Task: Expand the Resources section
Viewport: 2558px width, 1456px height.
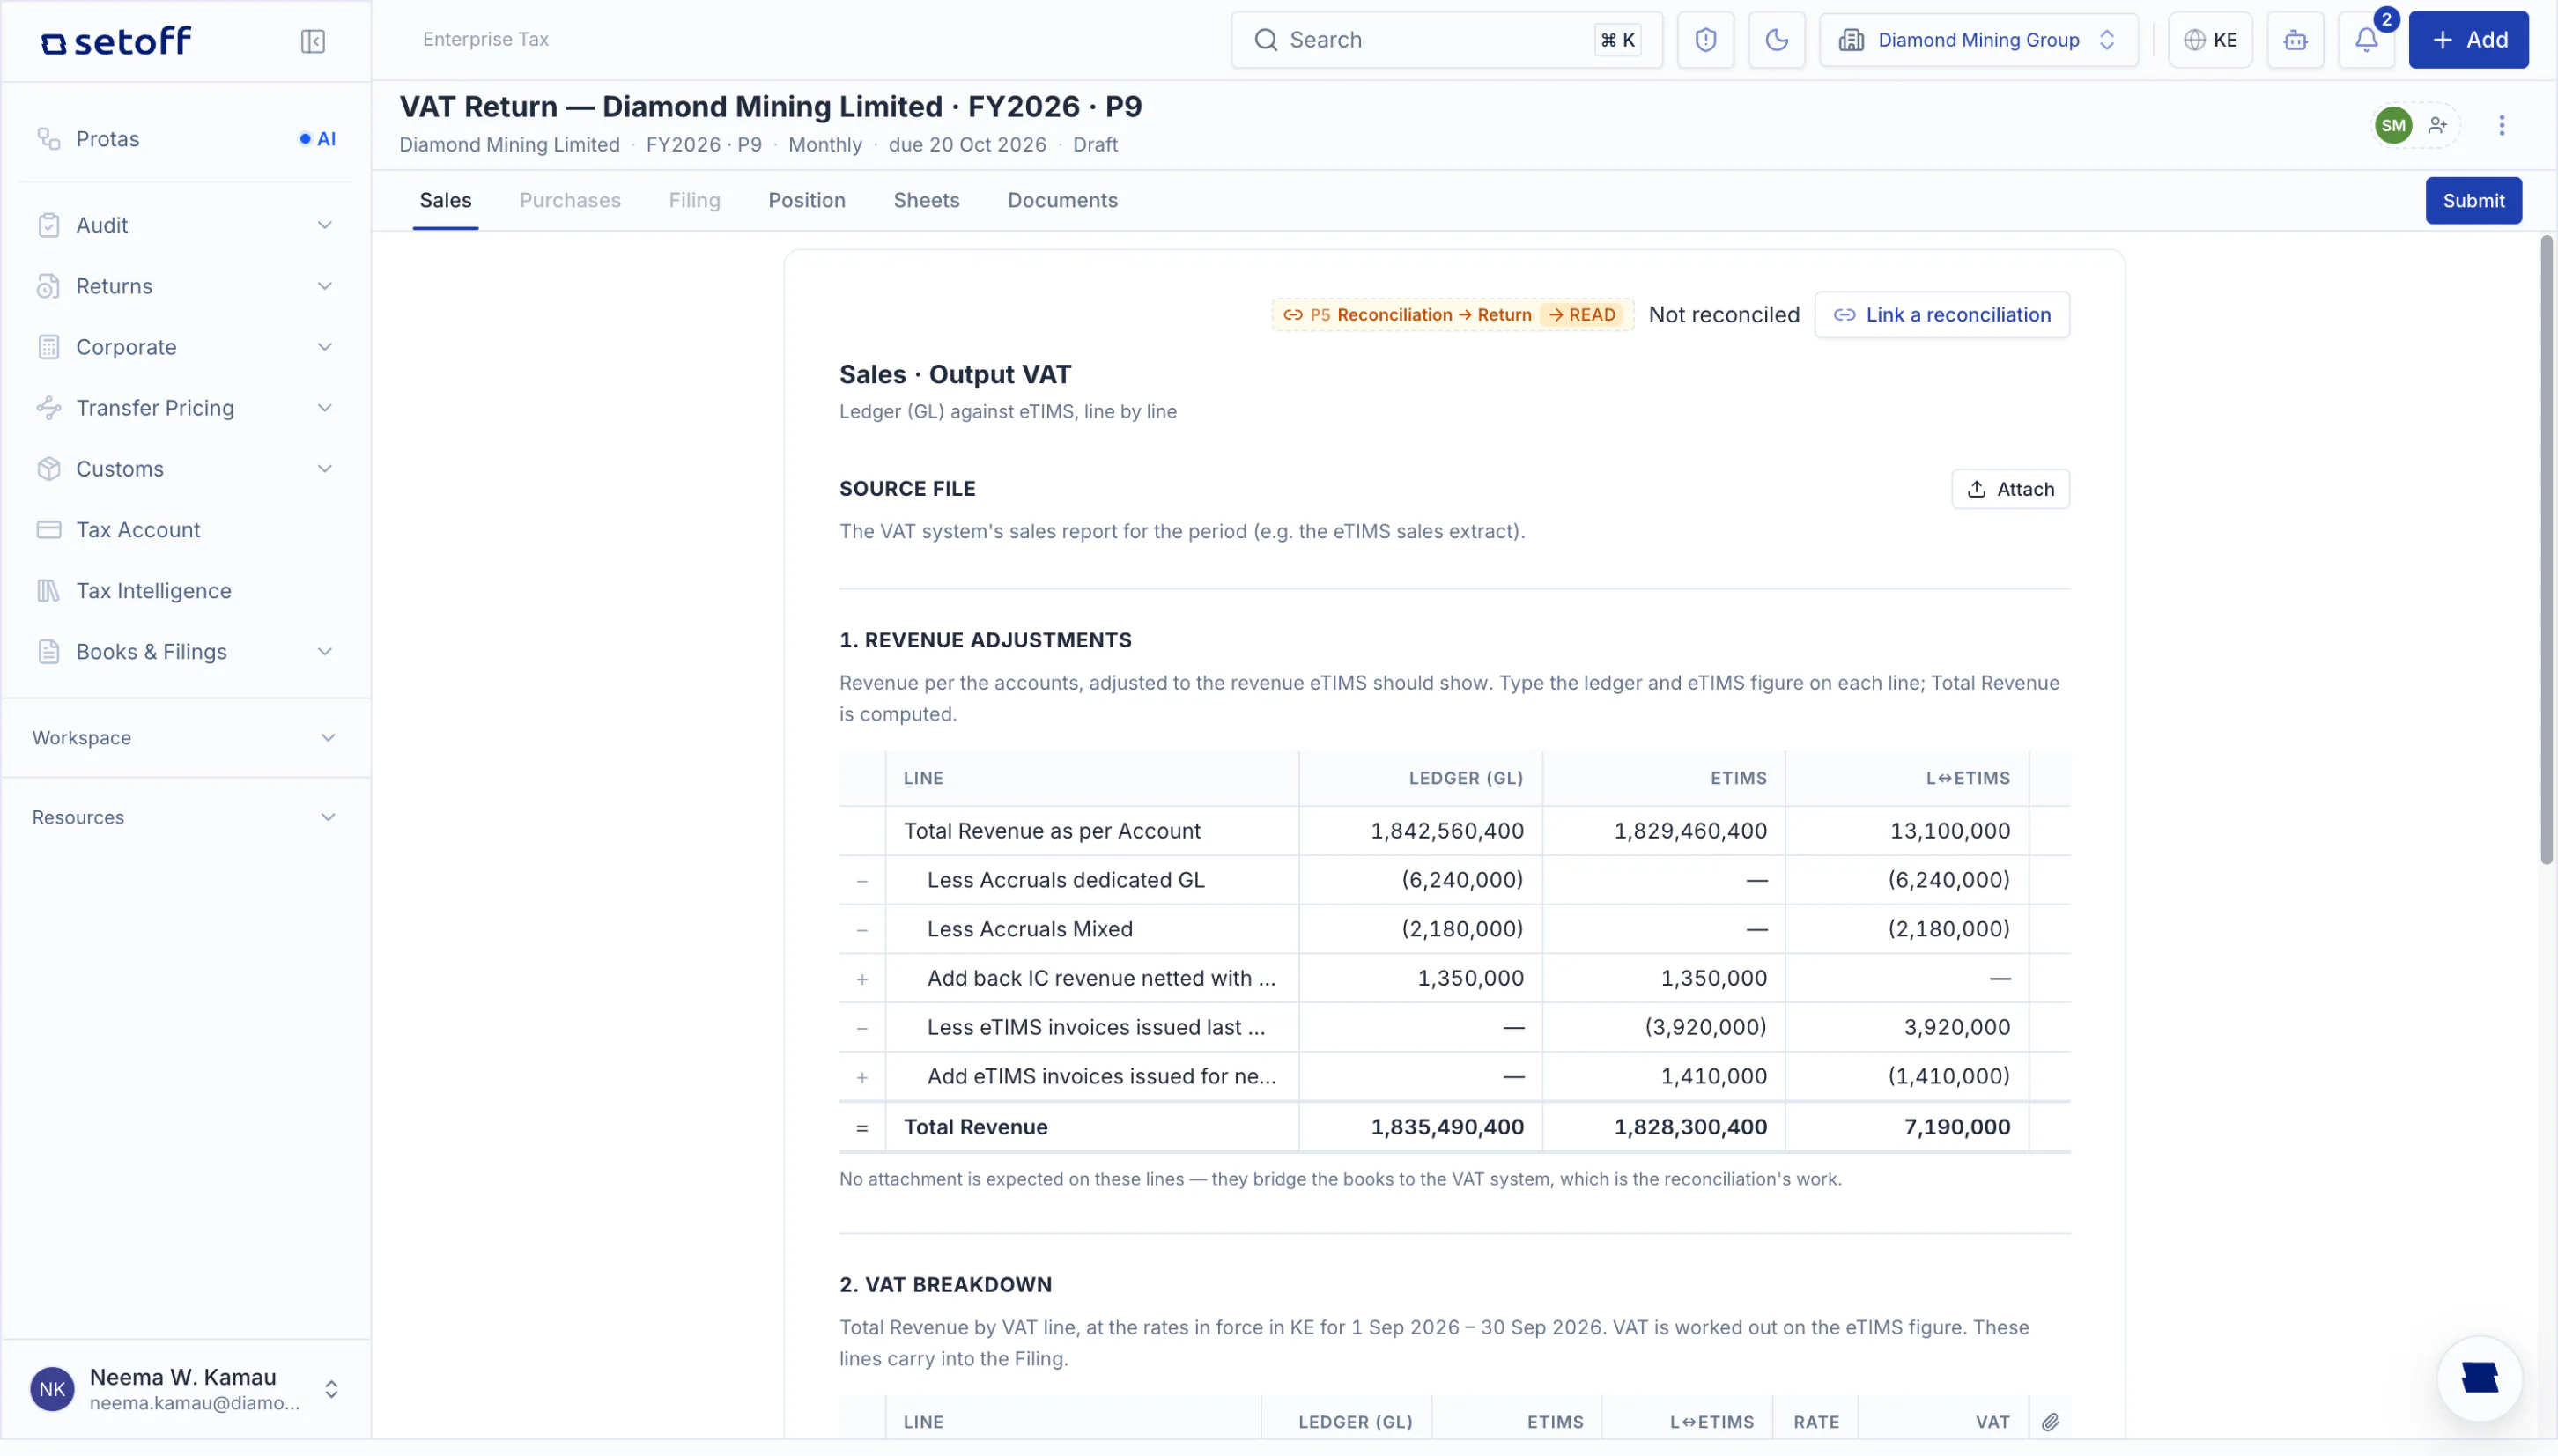Action: [x=186, y=818]
